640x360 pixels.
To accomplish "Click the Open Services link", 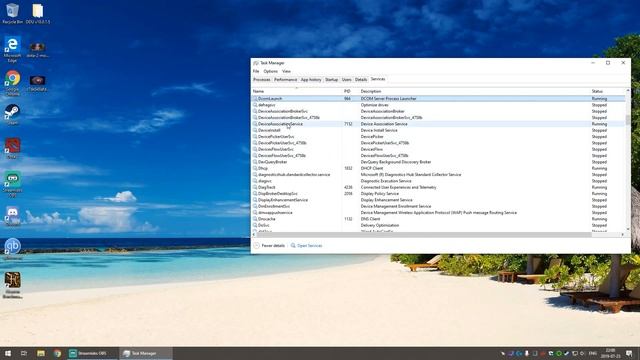I will click(x=309, y=245).
